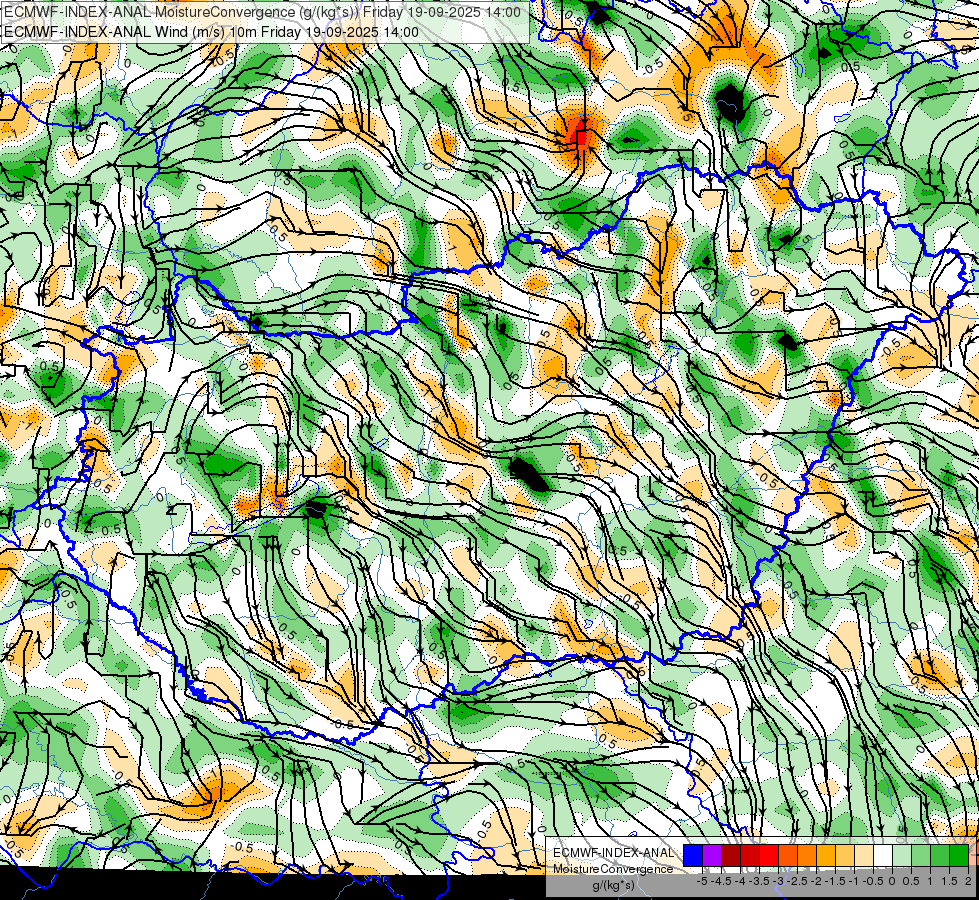Screen dimensions: 979x900
Task: Click the -2 value on the legend scale
Action: click(x=816, y=881)
